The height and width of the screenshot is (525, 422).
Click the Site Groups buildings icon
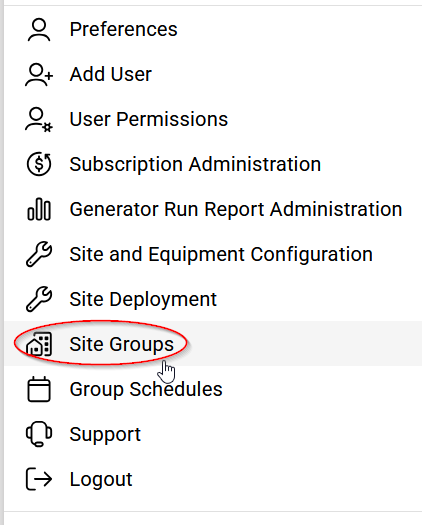pos(39,344)
